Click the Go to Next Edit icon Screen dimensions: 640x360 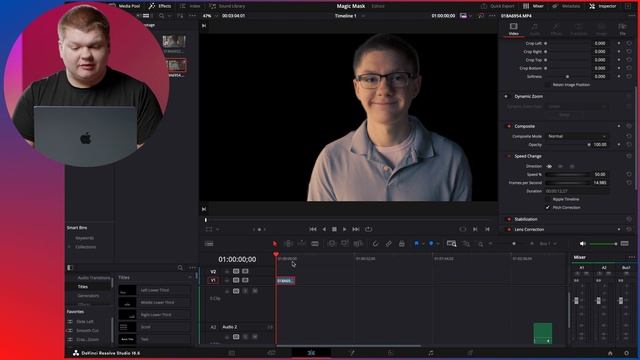point(475,229)
